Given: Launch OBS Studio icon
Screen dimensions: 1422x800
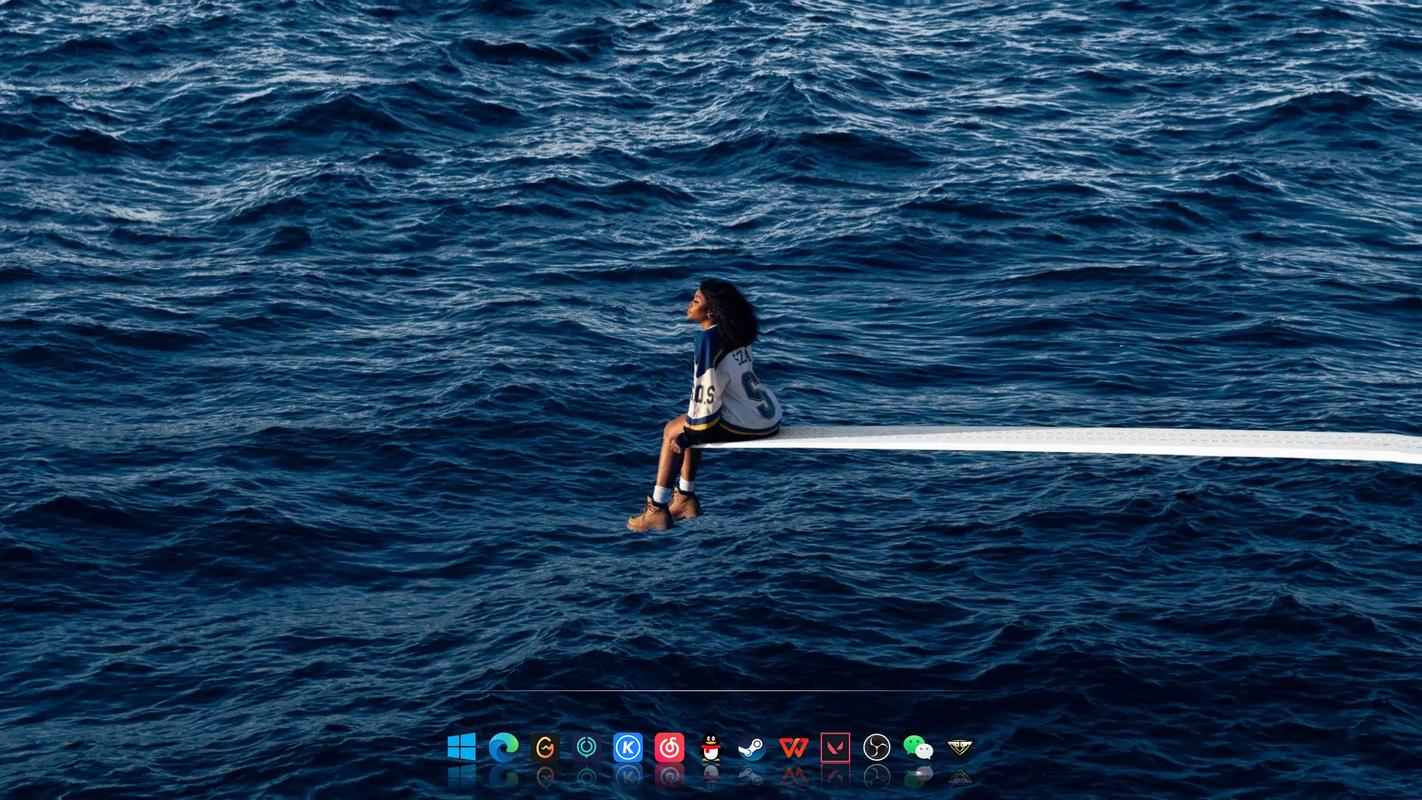Looking at the screenshot, I should click(877, 747).
